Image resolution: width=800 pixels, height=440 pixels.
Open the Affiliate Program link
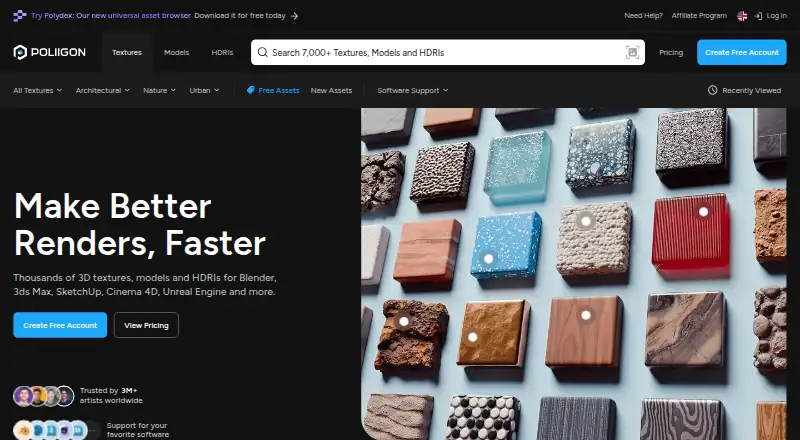click(699, 16)
